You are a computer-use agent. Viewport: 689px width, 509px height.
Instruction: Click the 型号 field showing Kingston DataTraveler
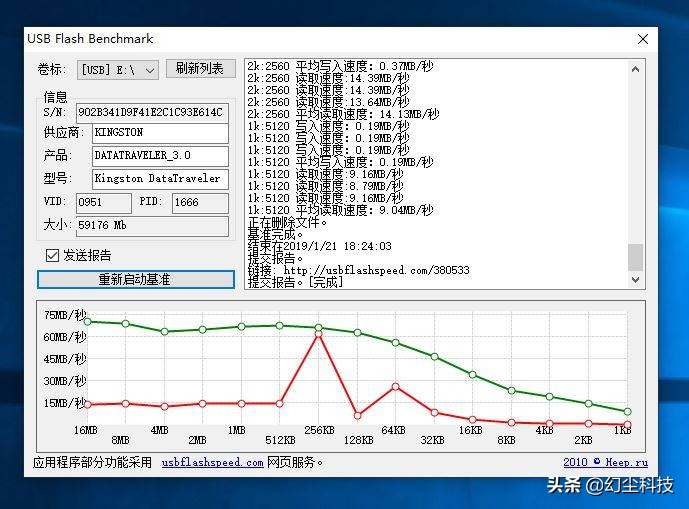[x=160, y=179]
